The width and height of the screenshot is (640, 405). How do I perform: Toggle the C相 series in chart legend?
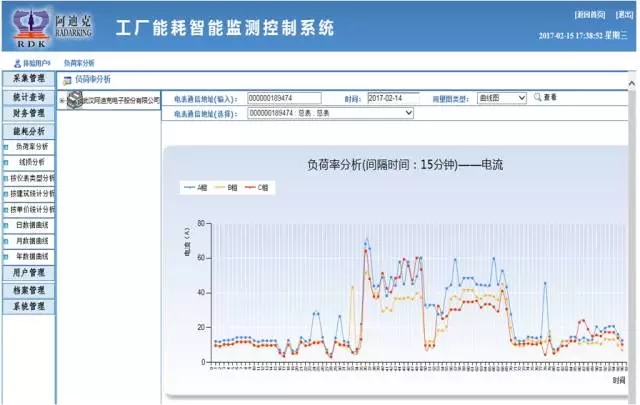258,187
